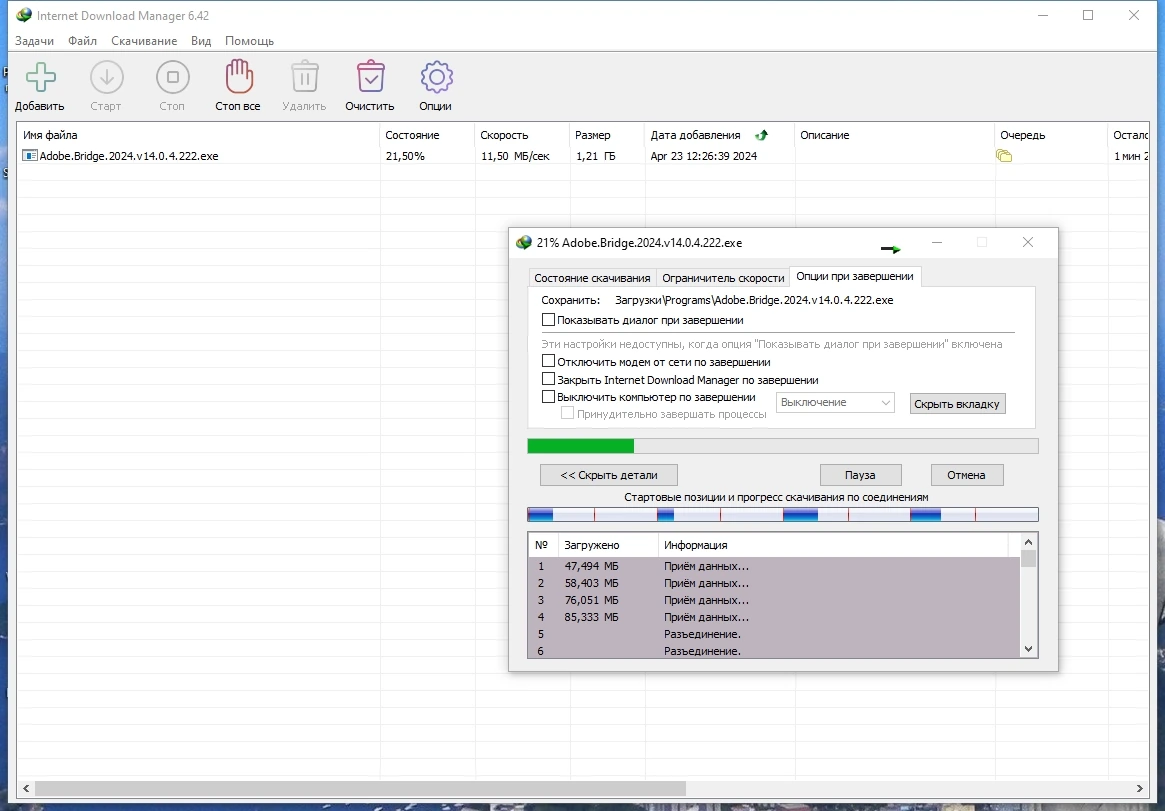Click the file icon beside Adobe.Bridge.2024 filename
Viewport: 1165px width, 811px height.
30,155
